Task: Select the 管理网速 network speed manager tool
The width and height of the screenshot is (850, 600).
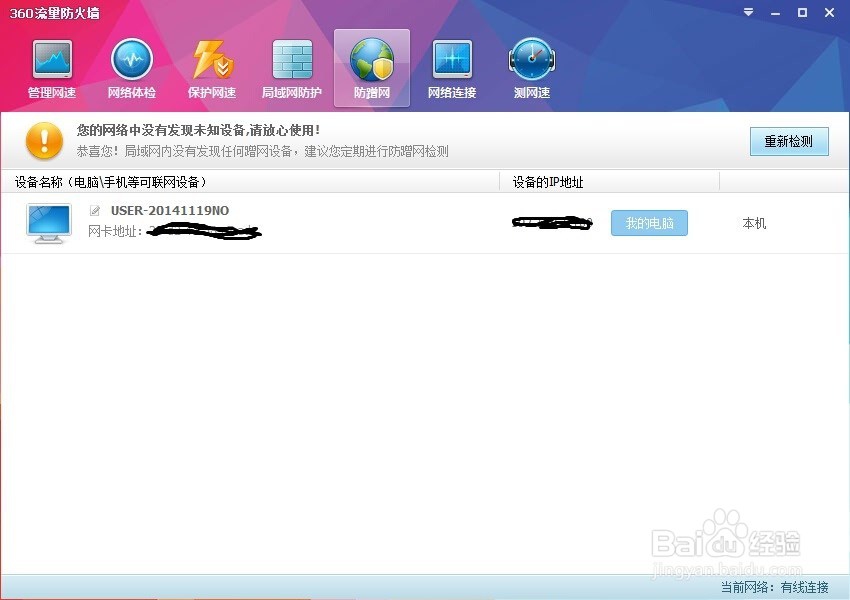Action: tap(50, 66)
